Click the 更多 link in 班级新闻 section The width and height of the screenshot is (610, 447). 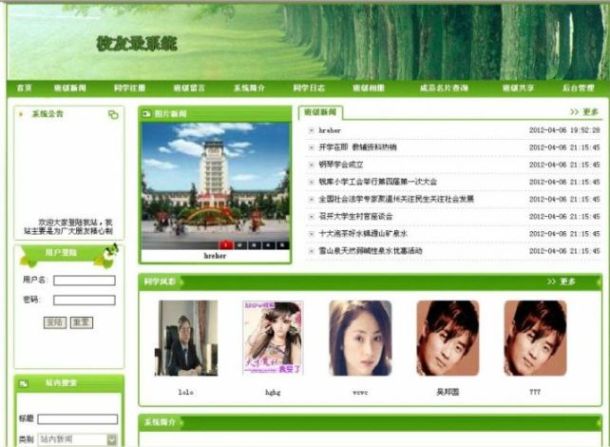584,113
